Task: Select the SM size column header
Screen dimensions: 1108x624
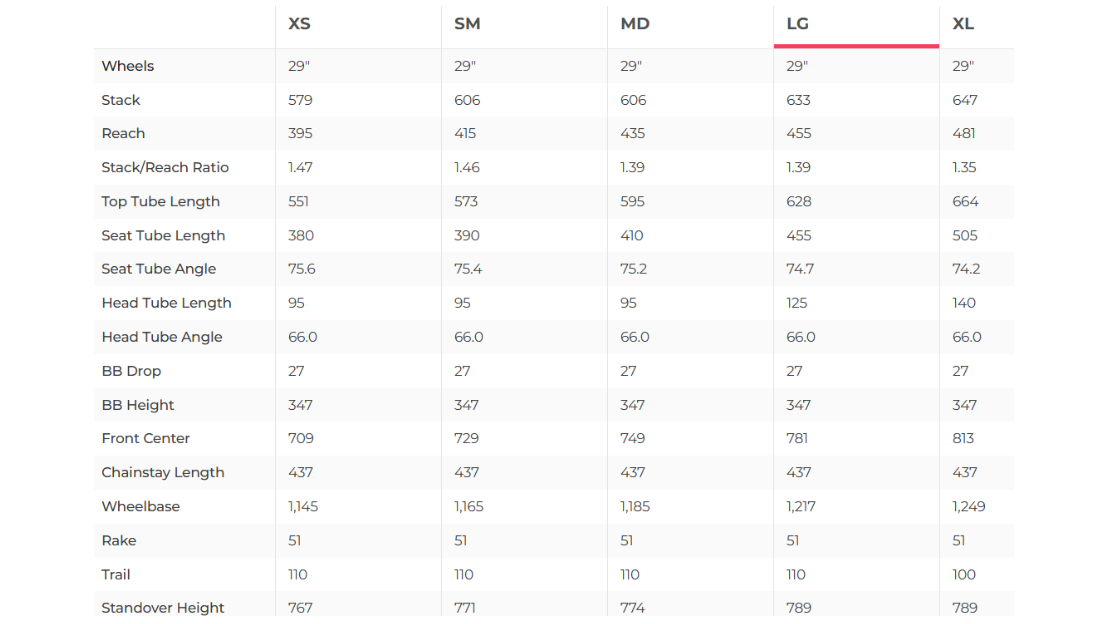Action: coord(467,24)
